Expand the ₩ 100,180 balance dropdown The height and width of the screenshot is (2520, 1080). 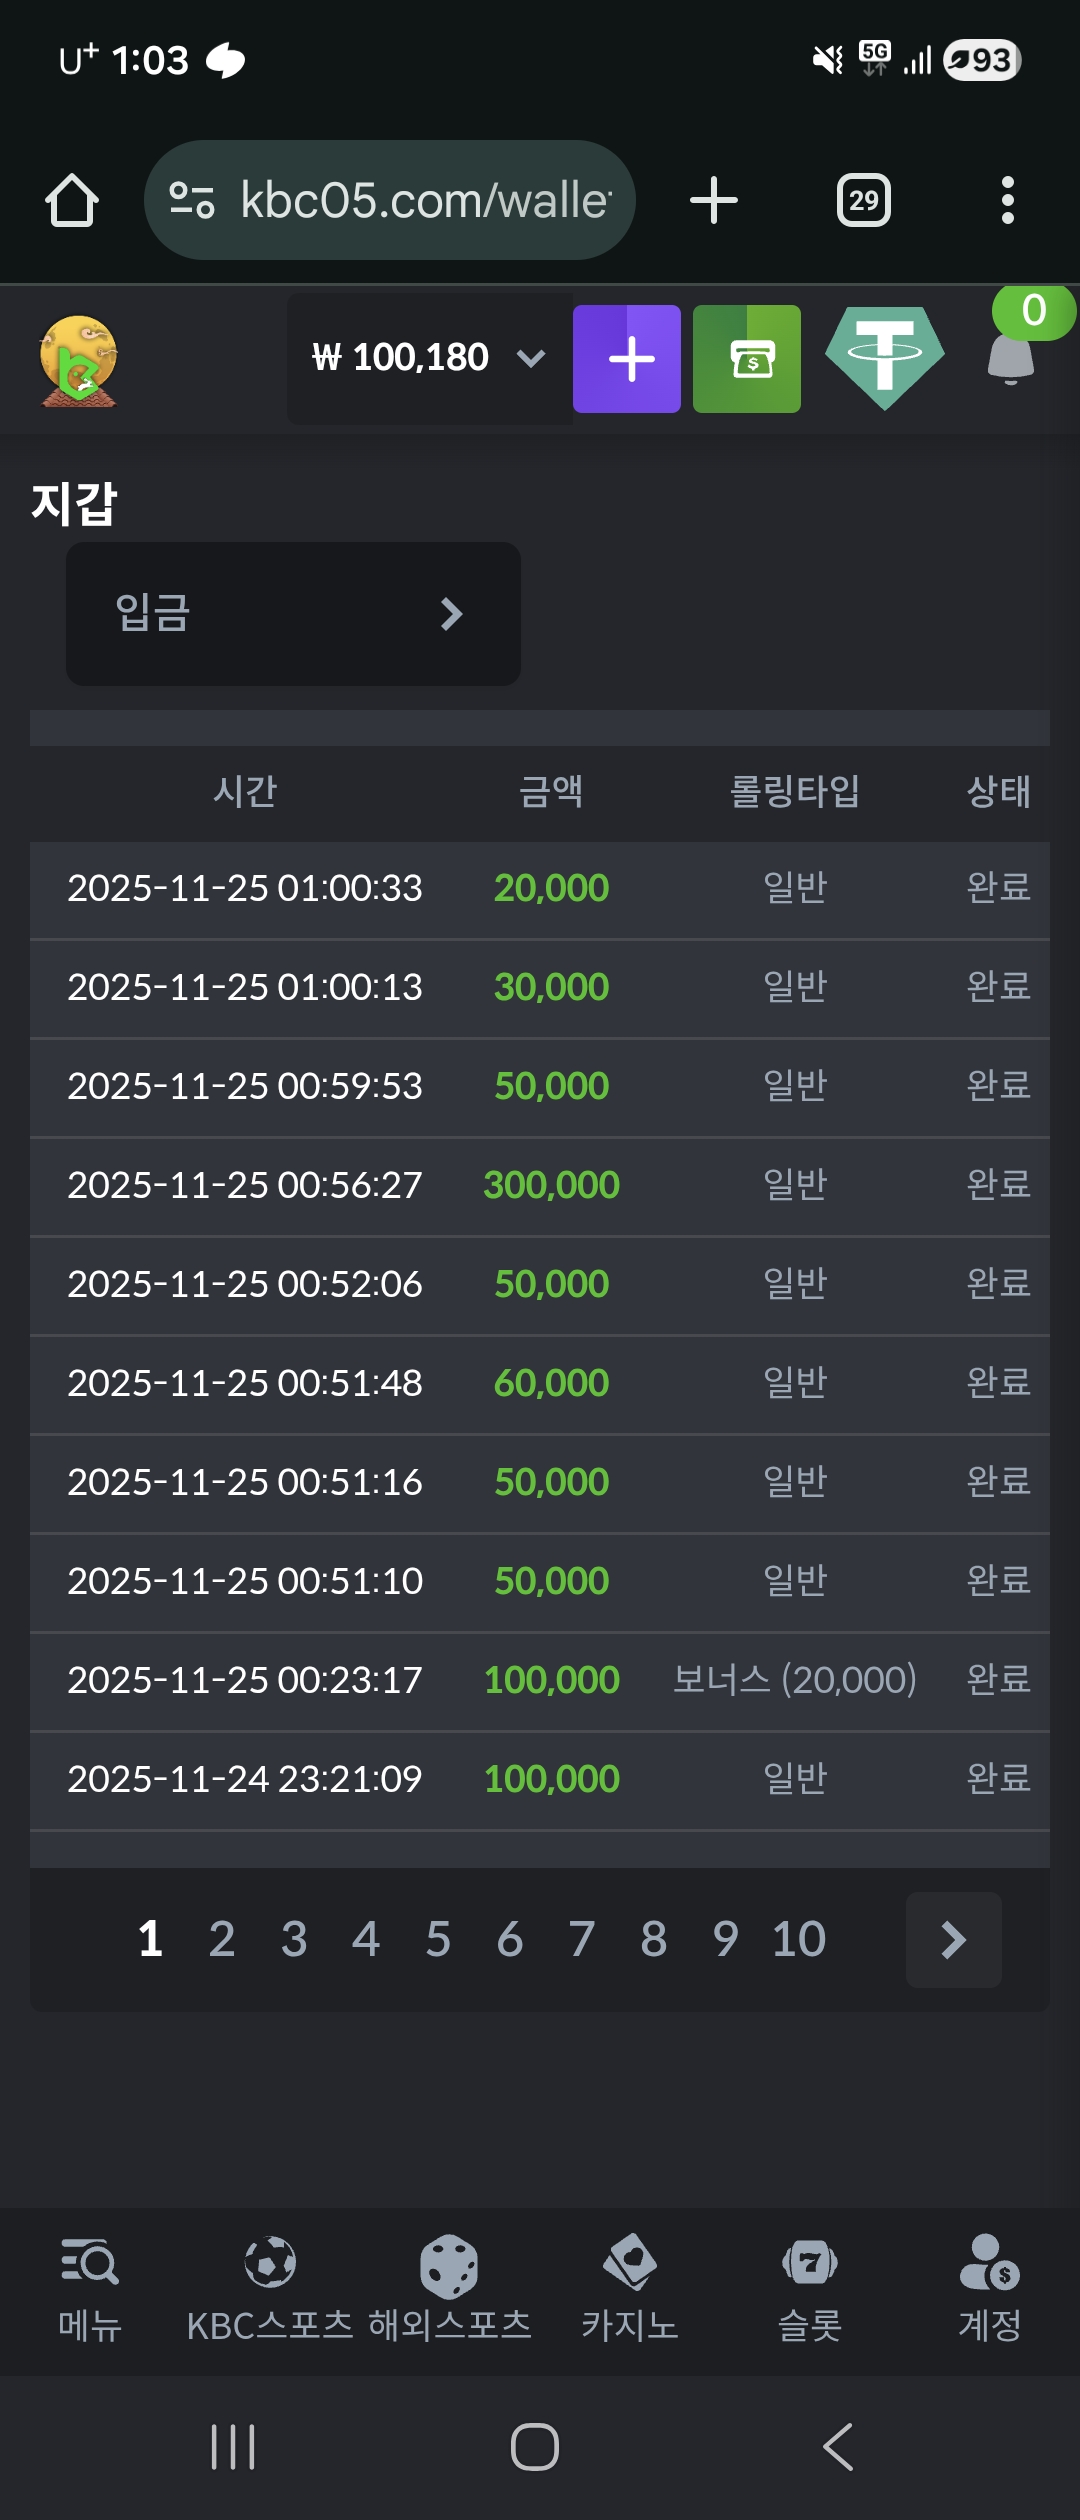click(429, 358)
